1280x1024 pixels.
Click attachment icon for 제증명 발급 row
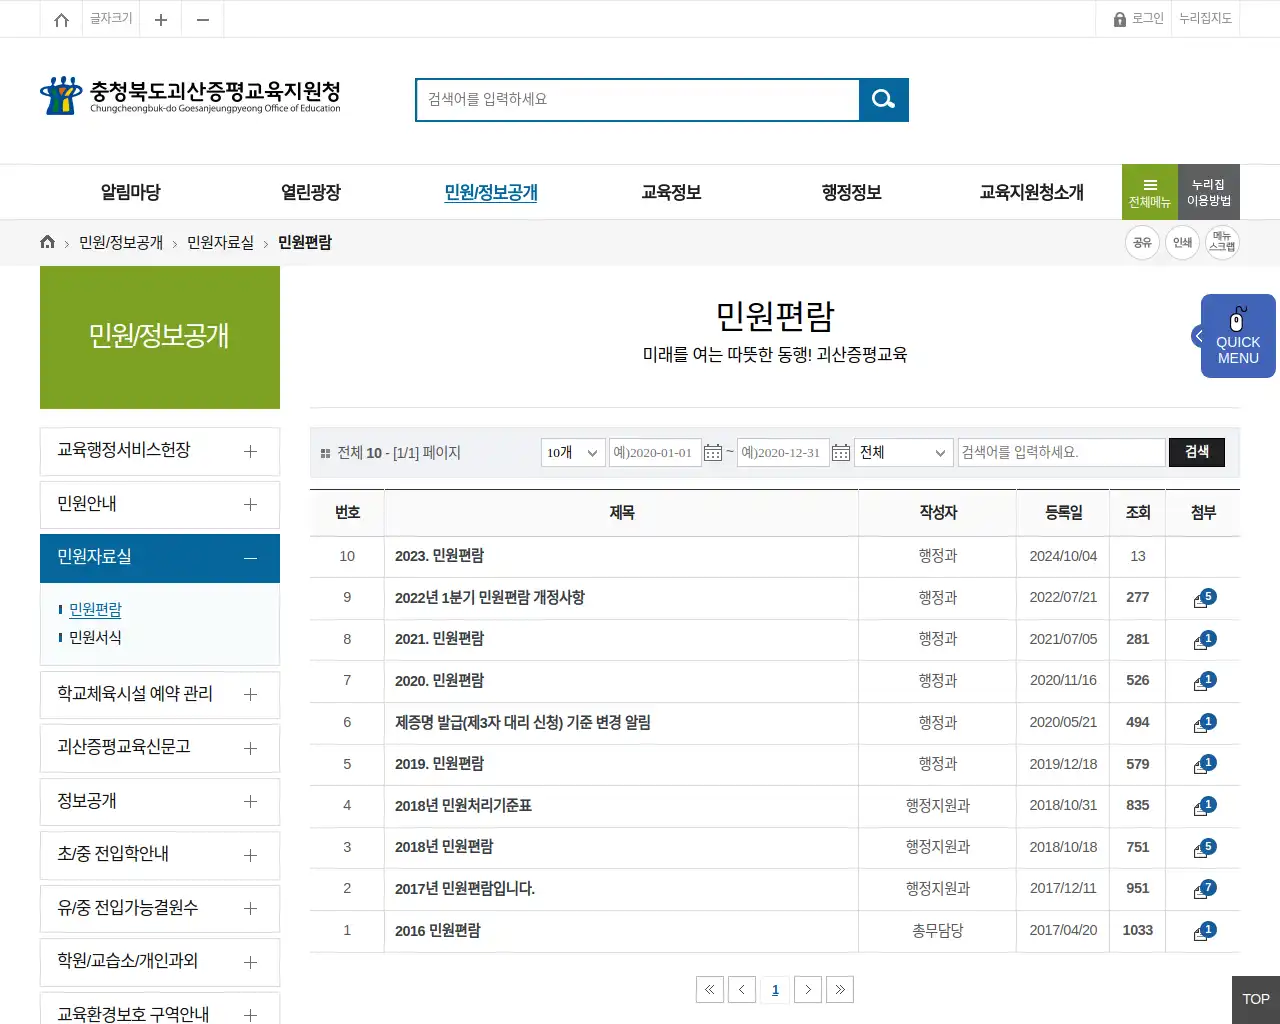point(1204,723)
